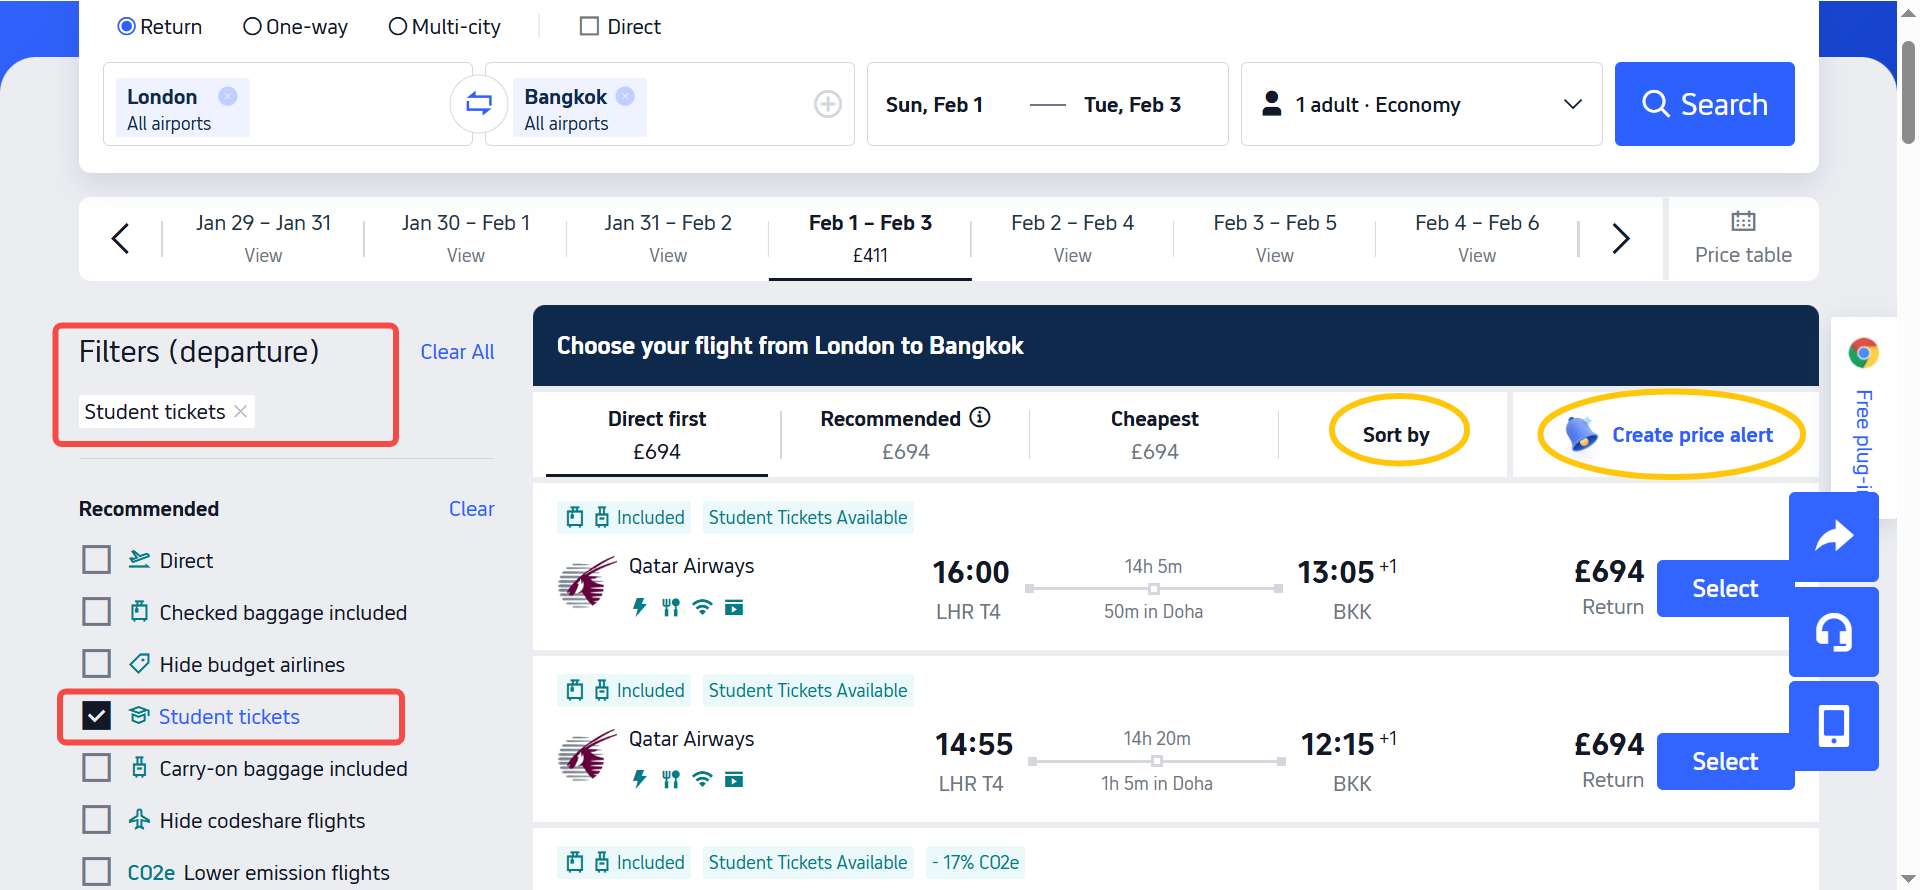Click the swap origin and destination icon
The image size is (1920, 890).
[x=479, y=104]
